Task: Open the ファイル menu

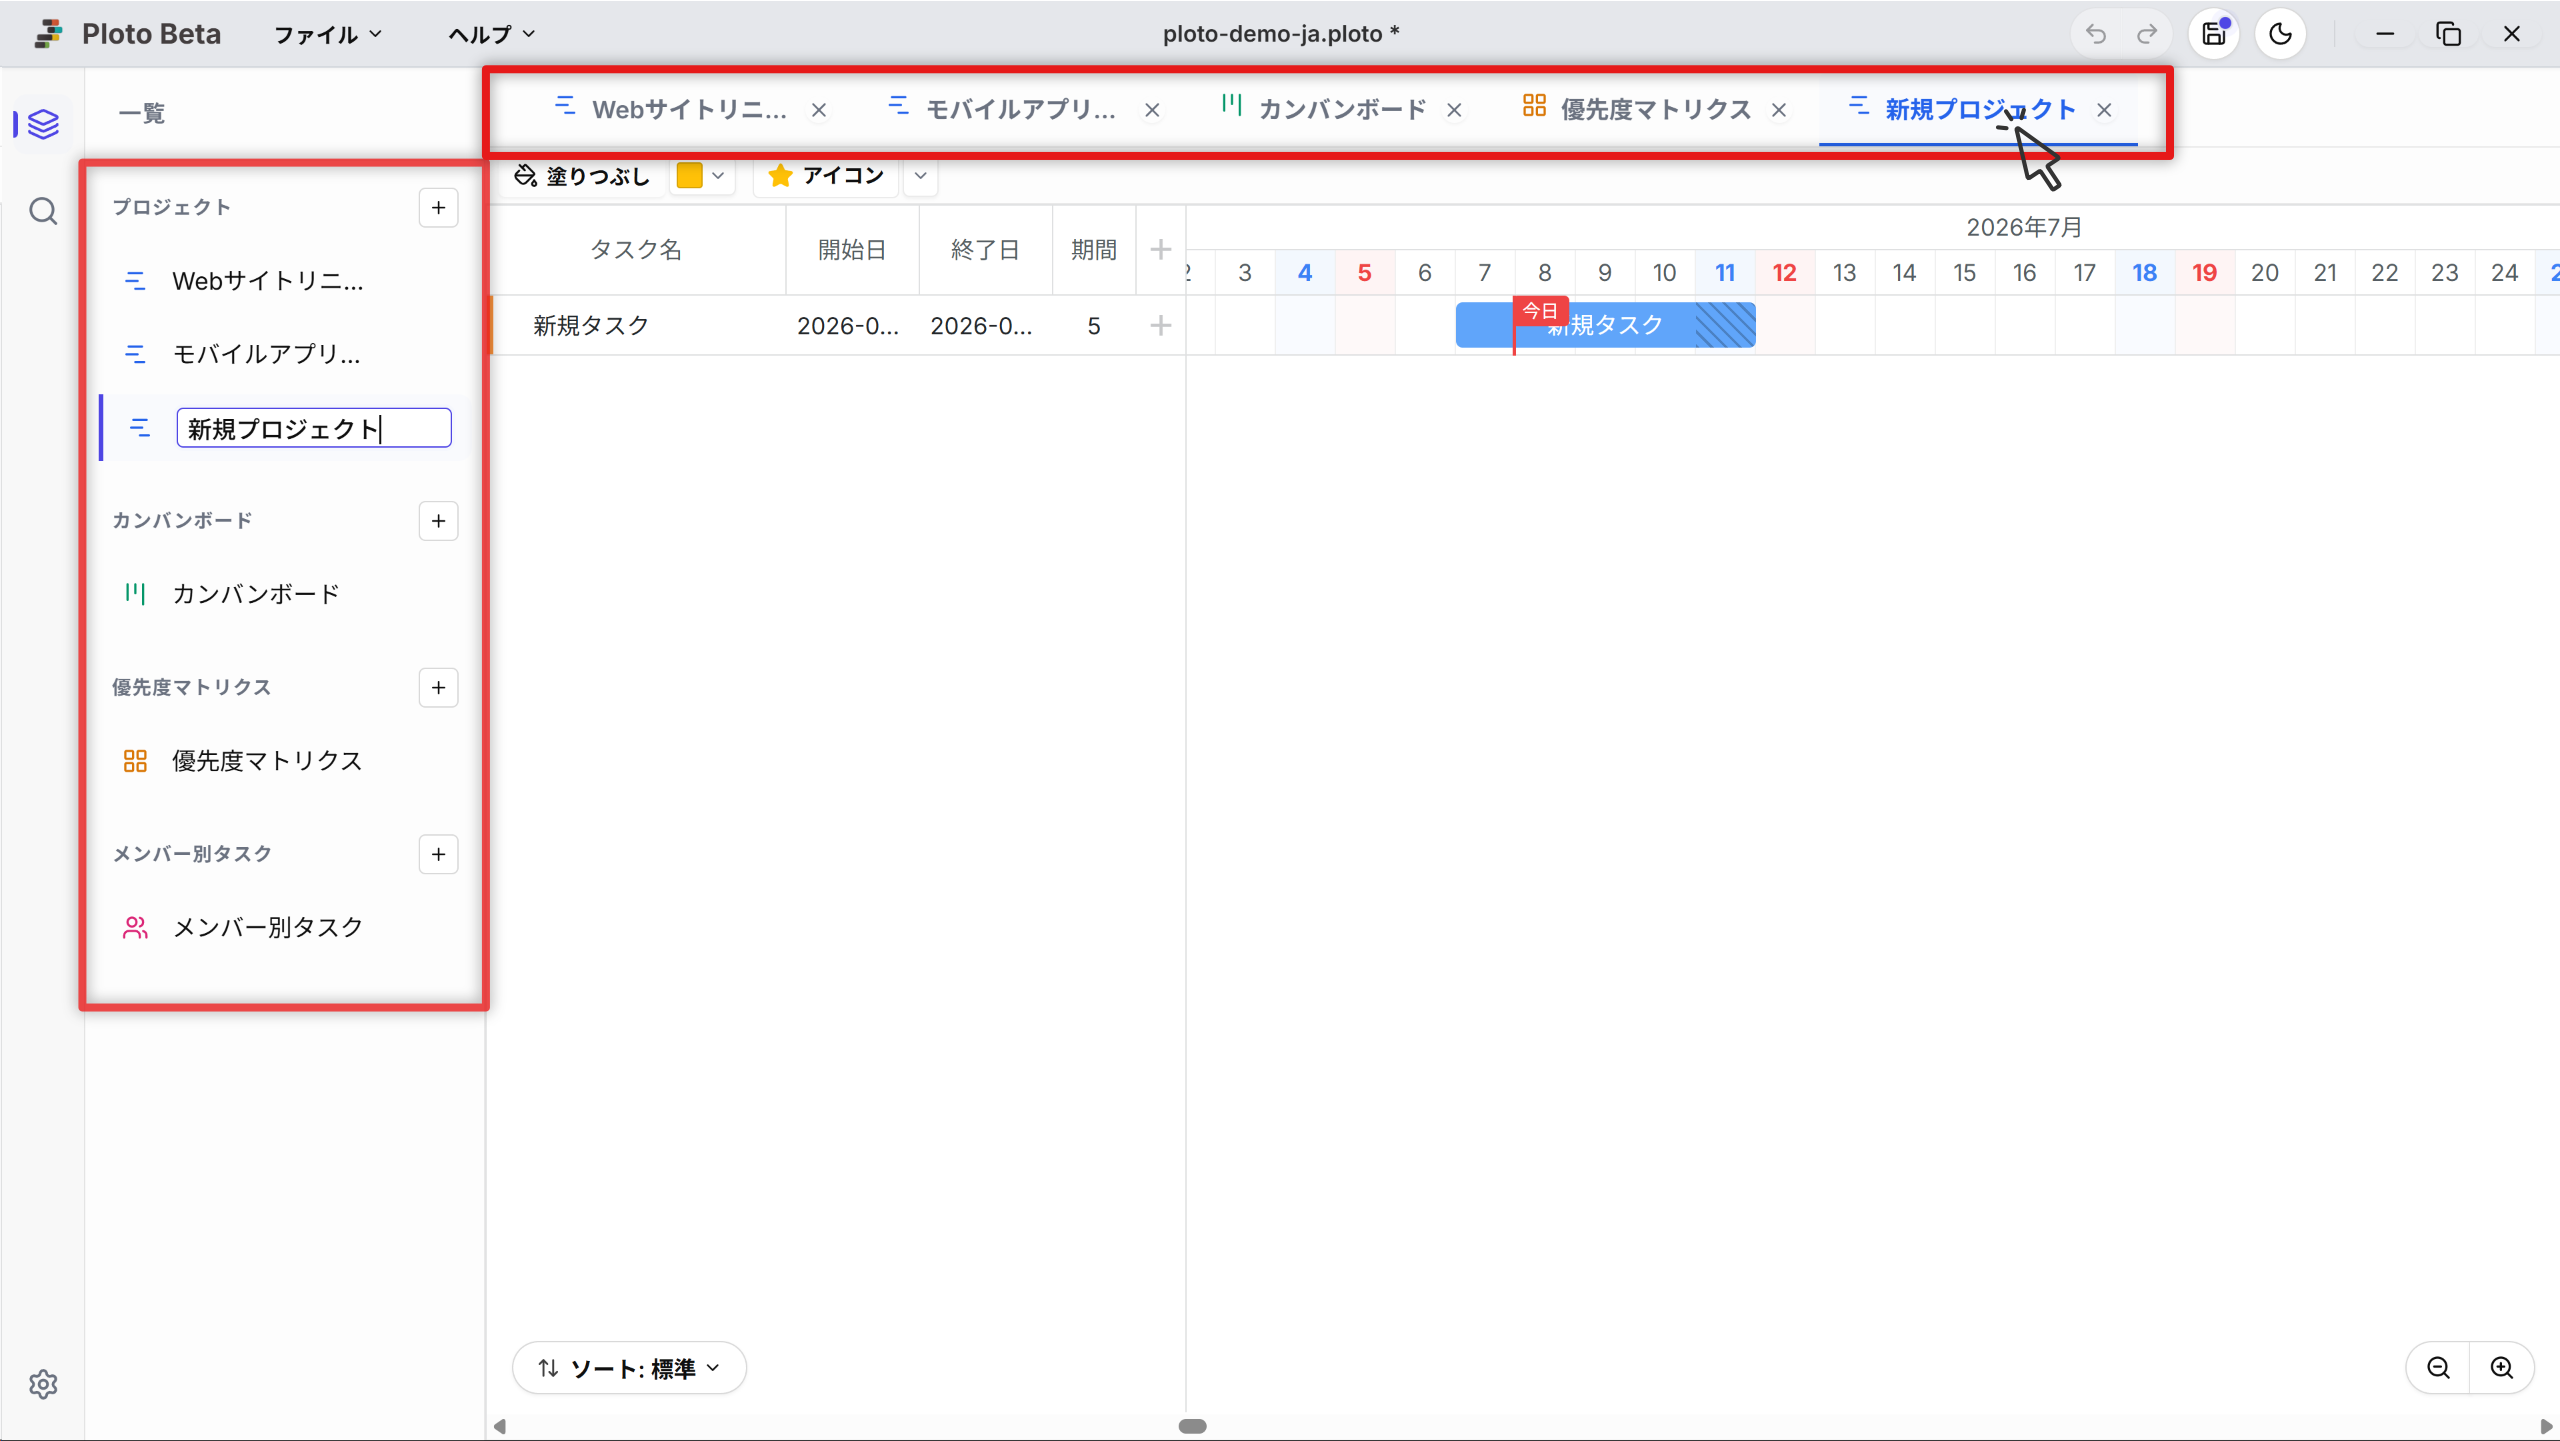Action: 328,34
